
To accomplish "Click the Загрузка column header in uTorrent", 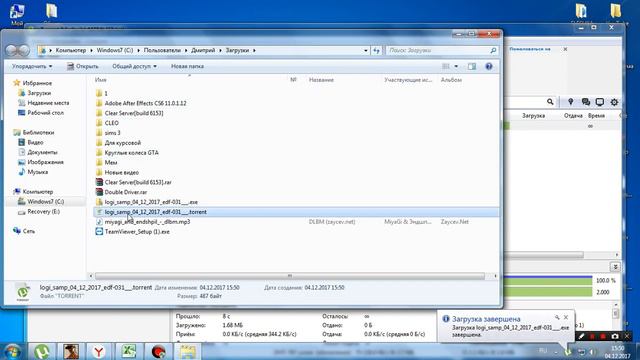I will pyautogui.click(x=533, y=116).
